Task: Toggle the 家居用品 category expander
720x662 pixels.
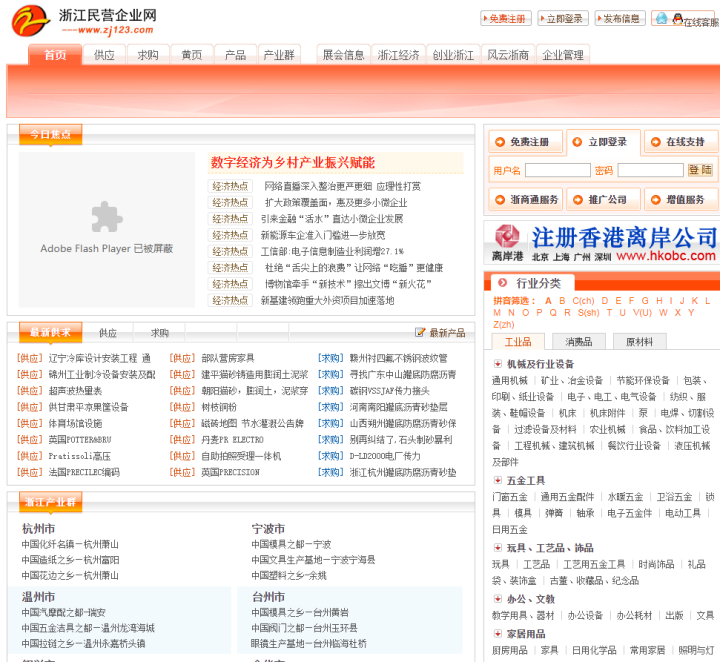Action: [x=497, y=634]
